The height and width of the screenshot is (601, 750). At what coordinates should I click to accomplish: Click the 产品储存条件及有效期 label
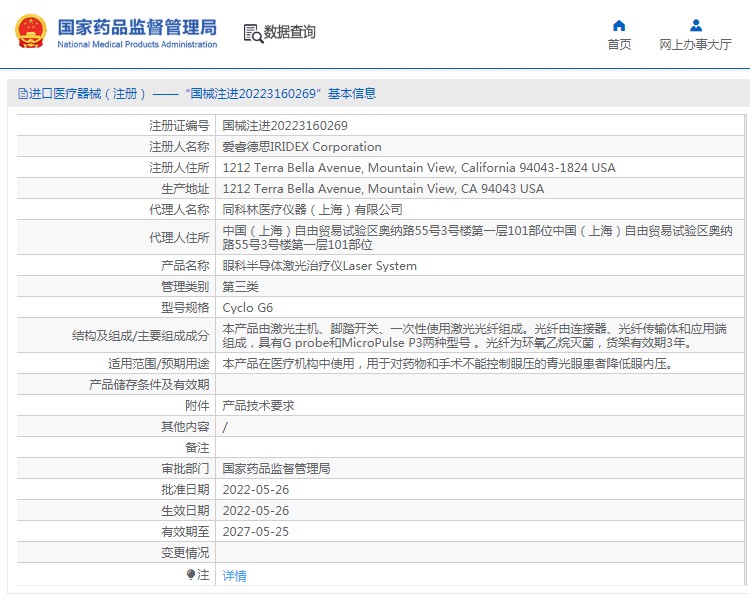[149, 385]
